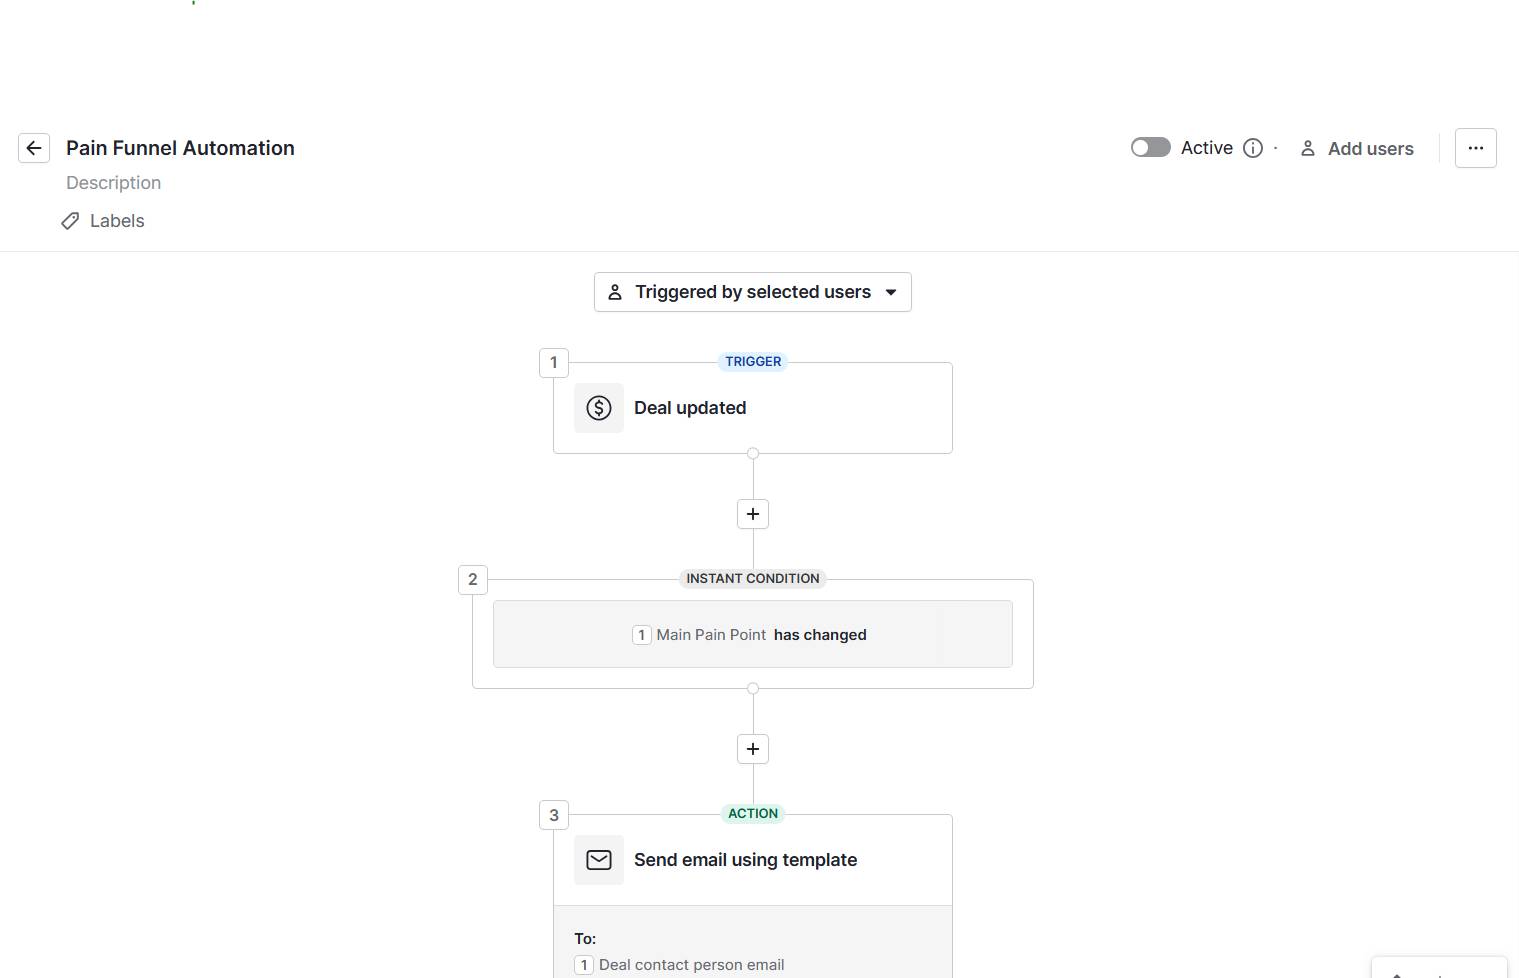Viewport: 1519px width, 978px height.
Task: Open the Triggered by selected users dropdown
Action: point(752,291)
